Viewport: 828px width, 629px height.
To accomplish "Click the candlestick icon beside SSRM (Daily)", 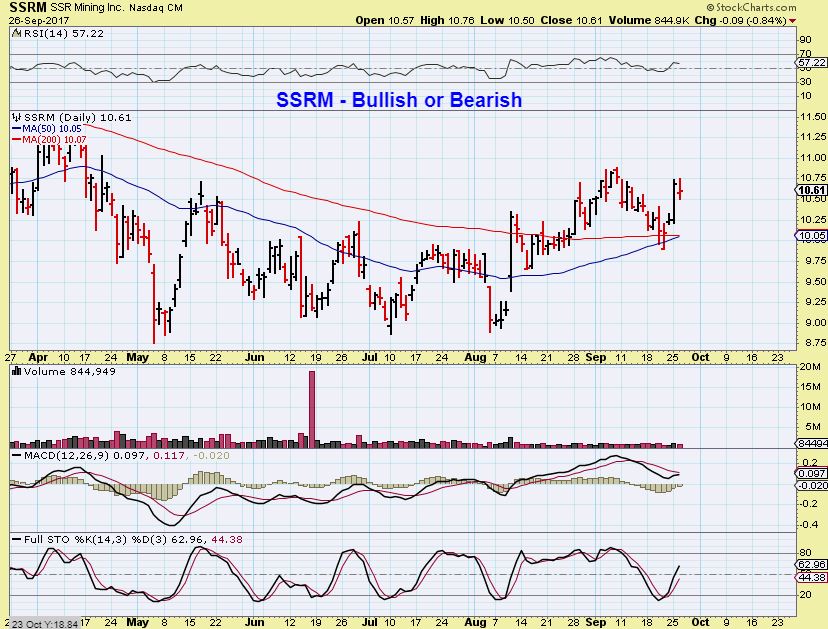I will tap(16, 117).
